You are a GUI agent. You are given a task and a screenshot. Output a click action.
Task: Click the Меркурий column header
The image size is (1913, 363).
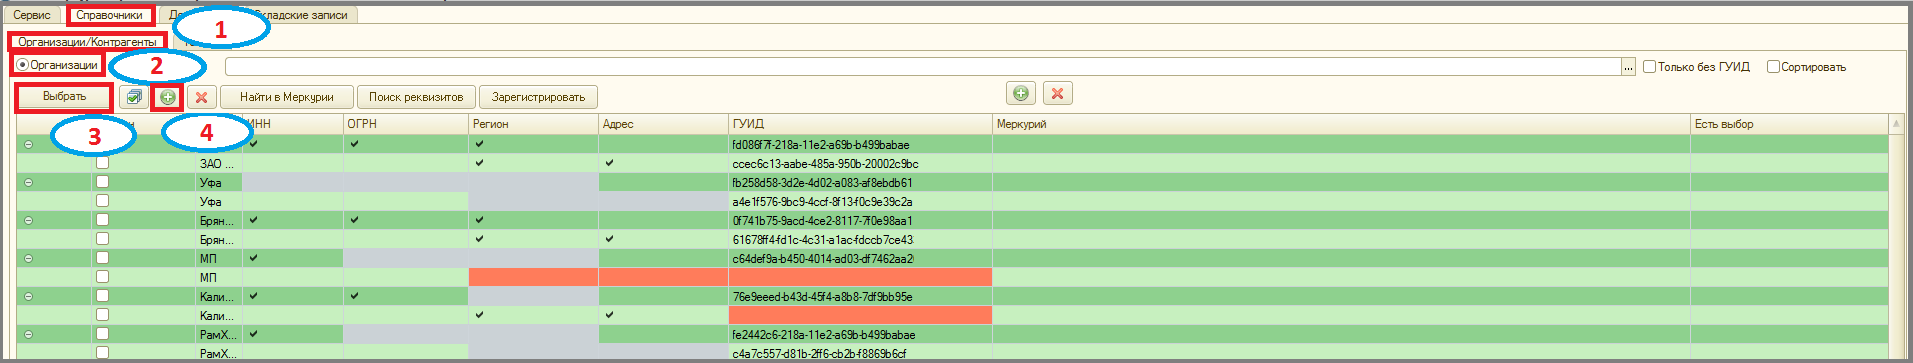(1341, 124)
